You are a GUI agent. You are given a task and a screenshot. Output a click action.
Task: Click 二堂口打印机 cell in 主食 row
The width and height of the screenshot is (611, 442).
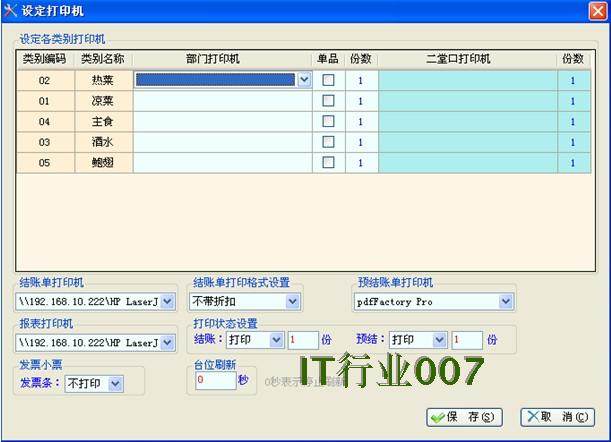click(x=468, y=122)
